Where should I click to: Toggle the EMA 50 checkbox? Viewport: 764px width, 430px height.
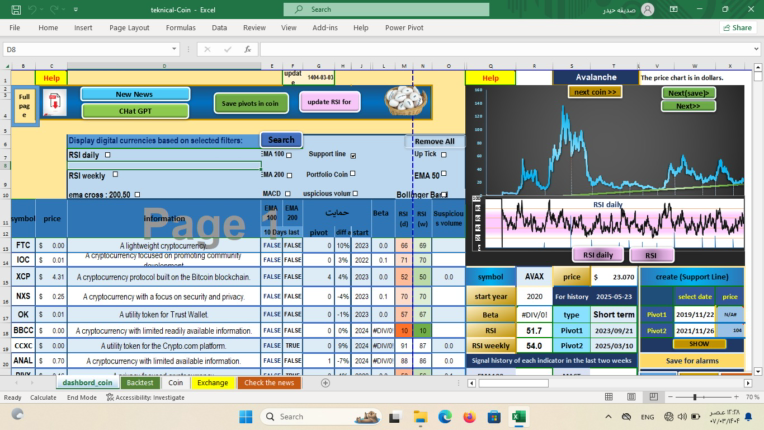pyautogui.click(x=444, y=173)
